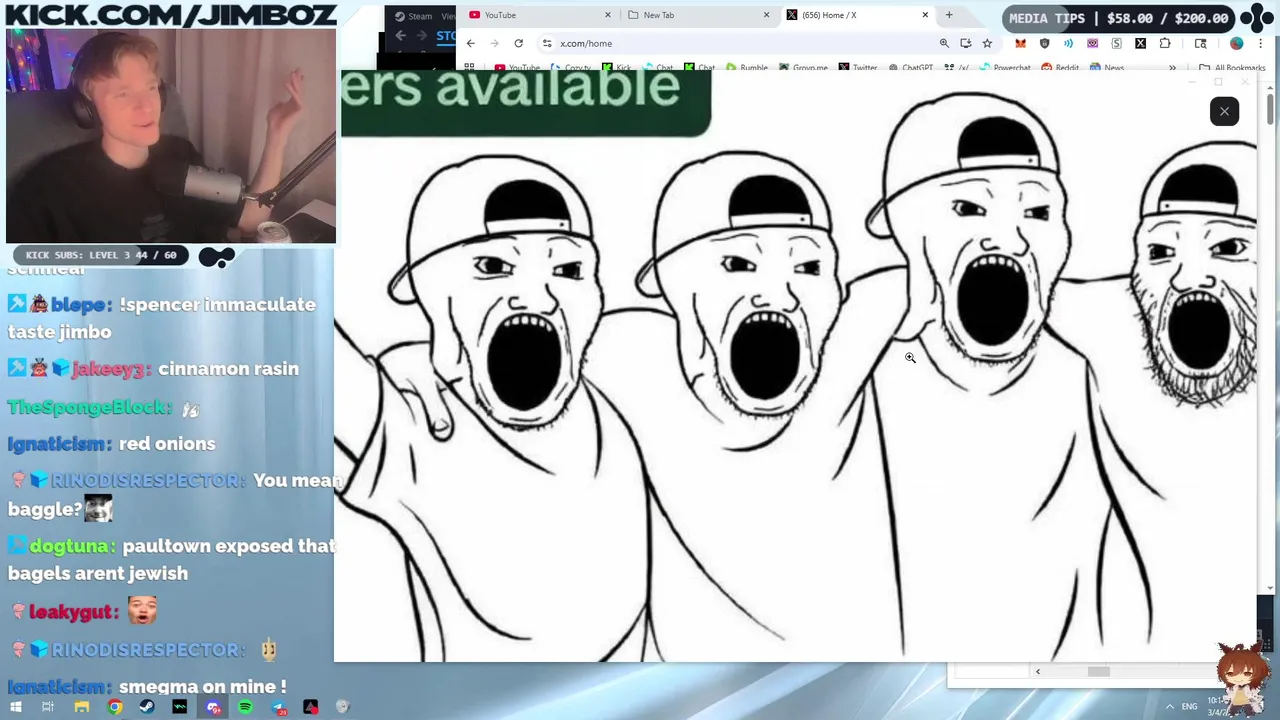Click the MEDIA TIPS $58.00 / $200.00 bar
Screen dimensions: 1280x720
point(1119,18)
